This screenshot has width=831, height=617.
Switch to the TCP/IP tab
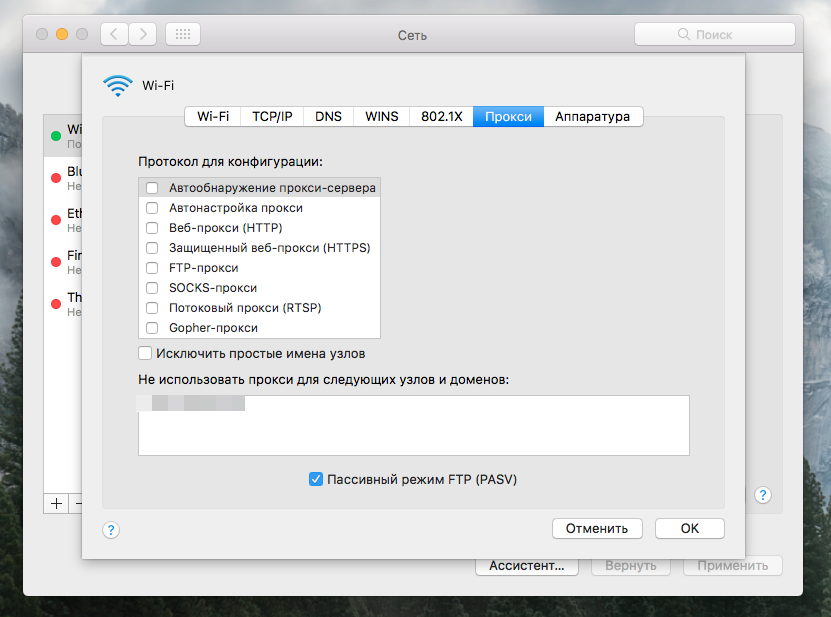click(272, 117)
